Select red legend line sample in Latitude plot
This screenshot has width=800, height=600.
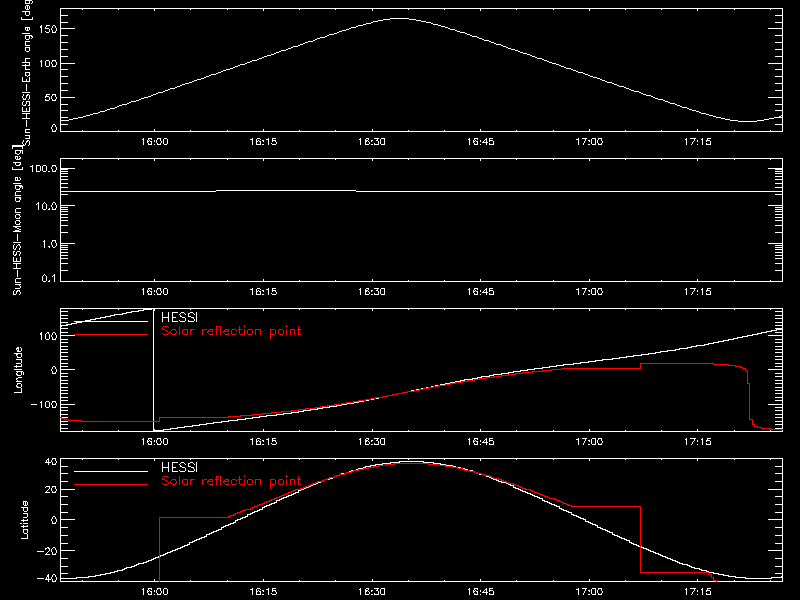click(111, 485)
